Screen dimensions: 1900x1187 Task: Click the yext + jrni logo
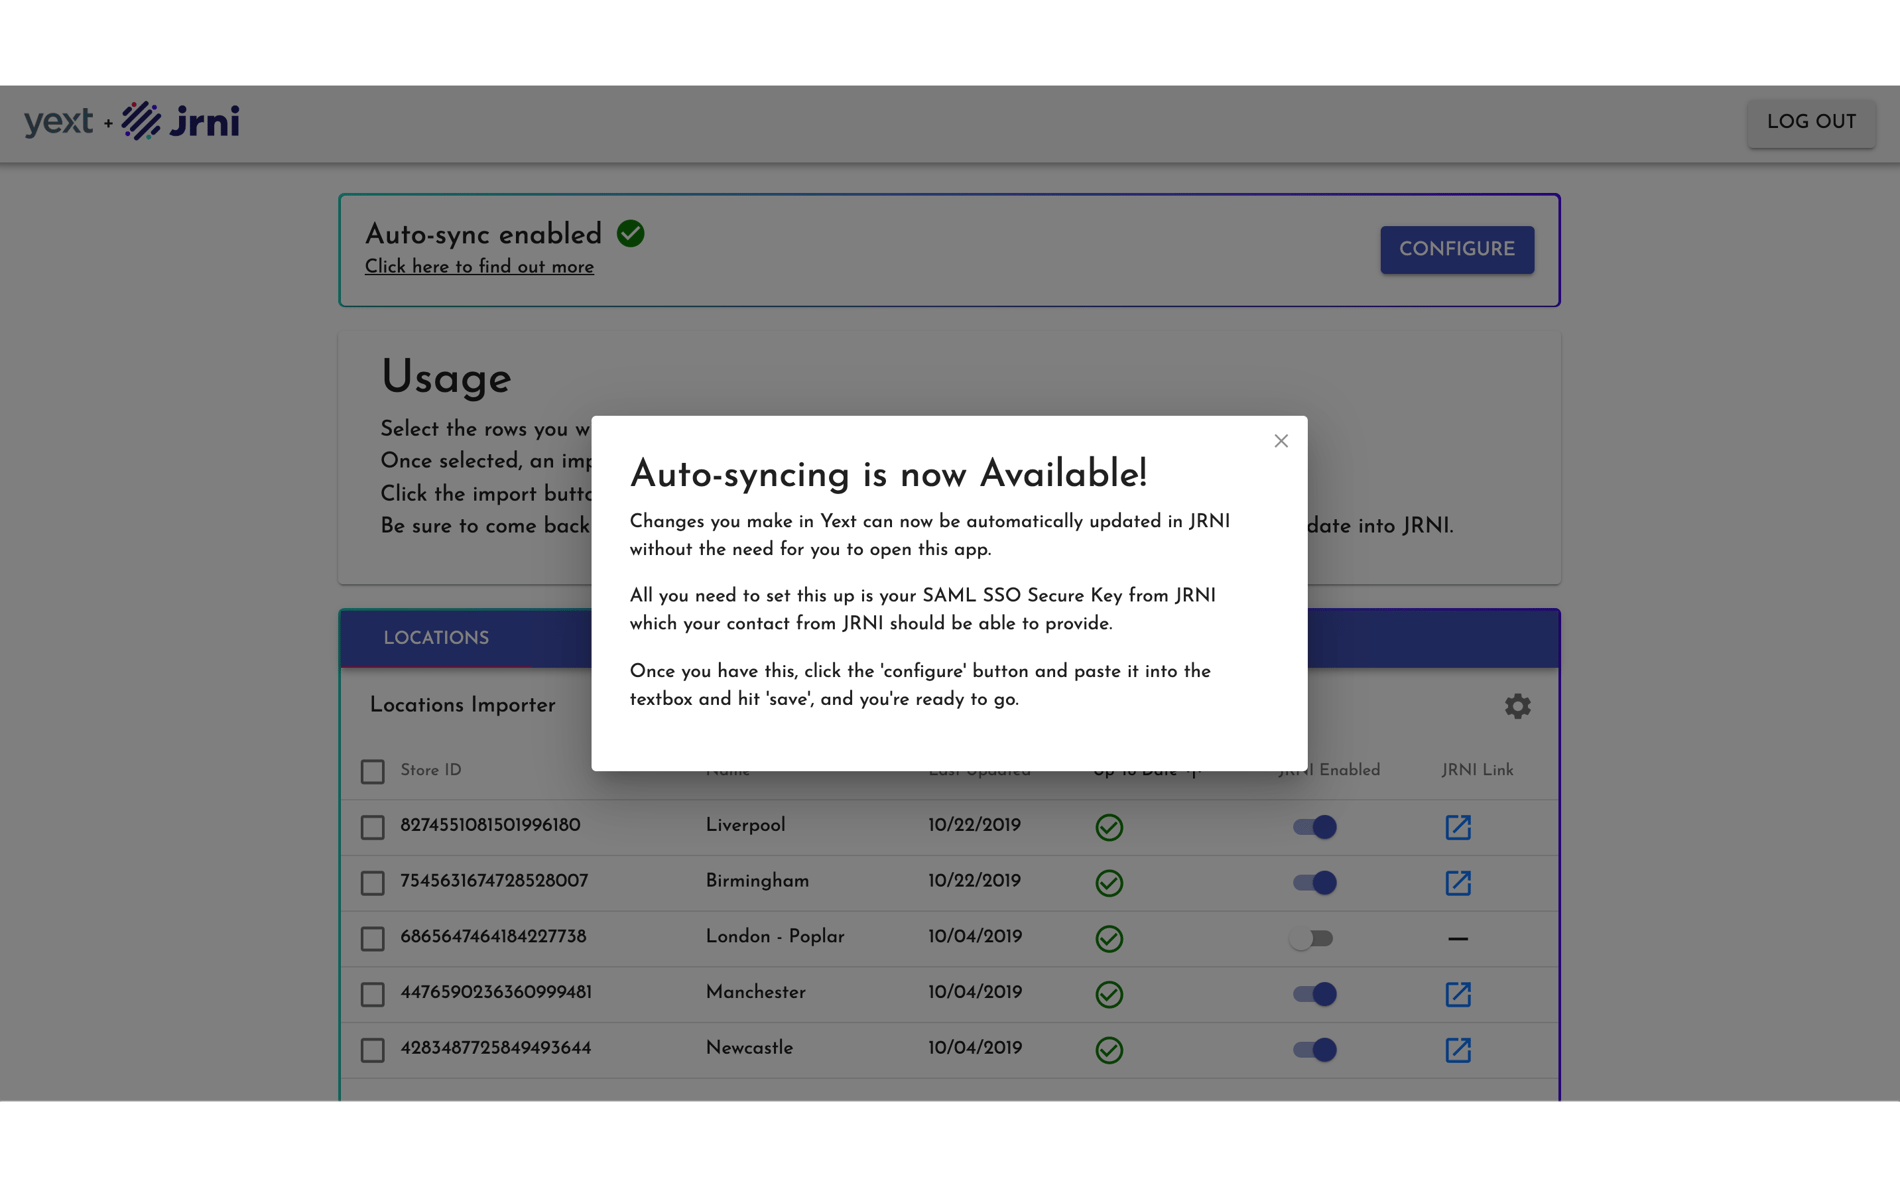tap(132, 121)
